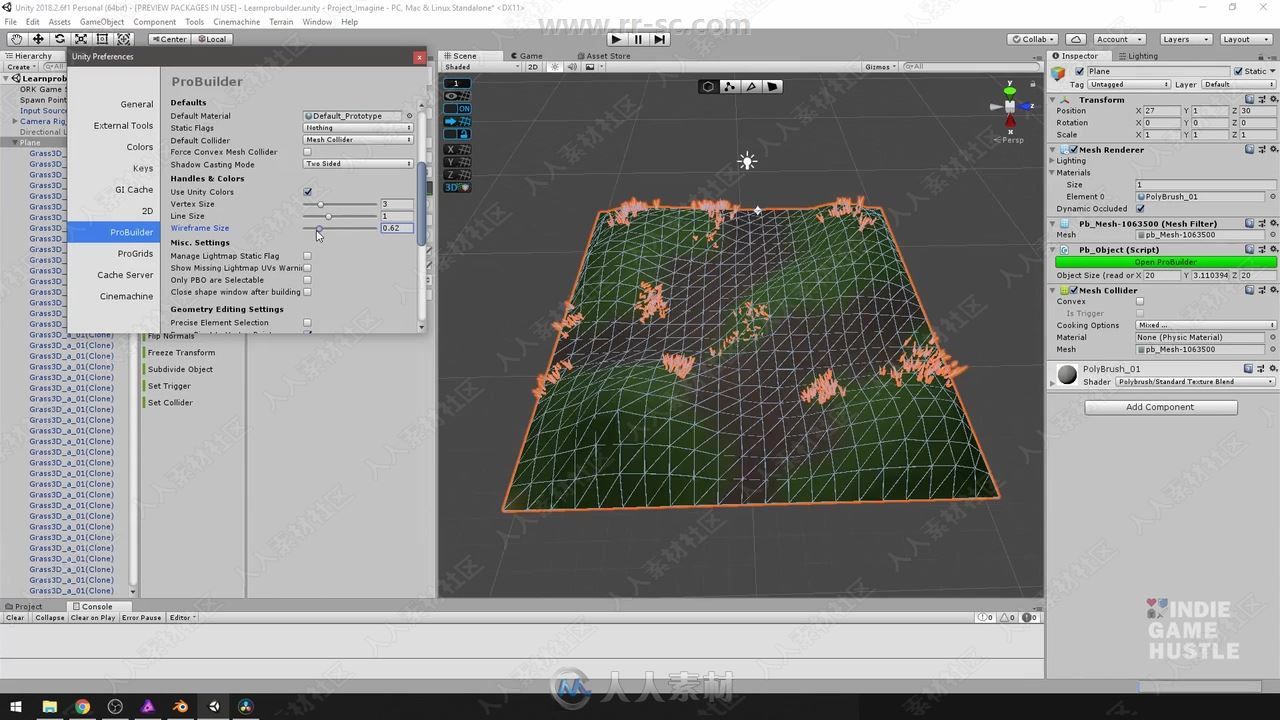Switch to the Lighting tab

(1138, 56)
